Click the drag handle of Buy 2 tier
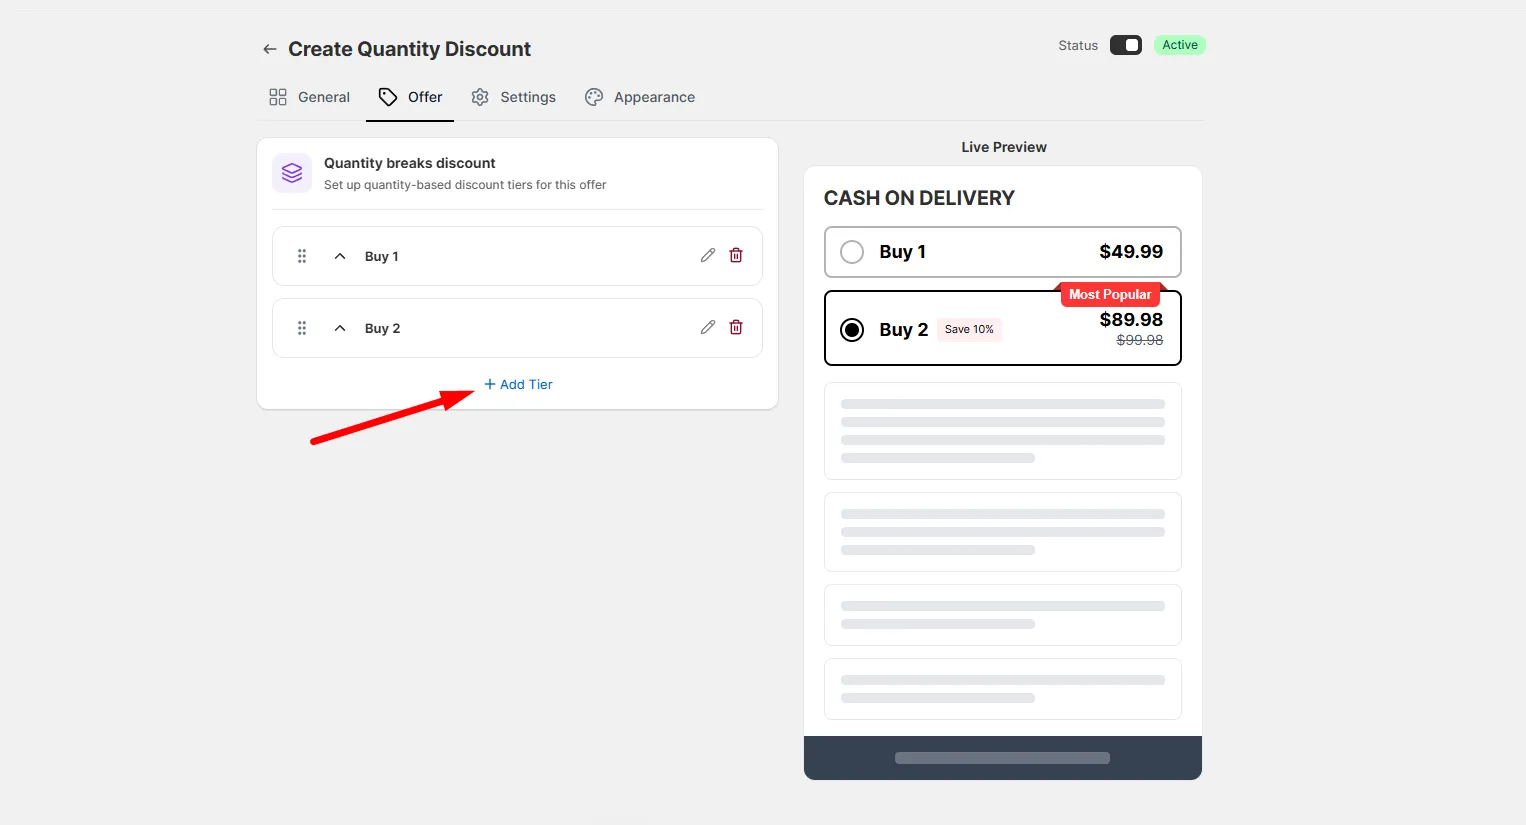Viewport: 1526px width, 825px height. point(302,328)
